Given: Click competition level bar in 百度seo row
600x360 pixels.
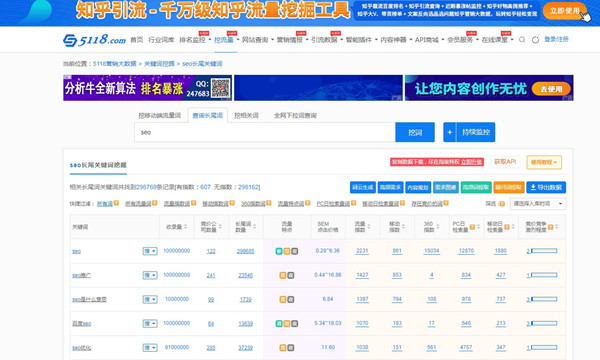Looking at the screenshot, I should [544, 324].
